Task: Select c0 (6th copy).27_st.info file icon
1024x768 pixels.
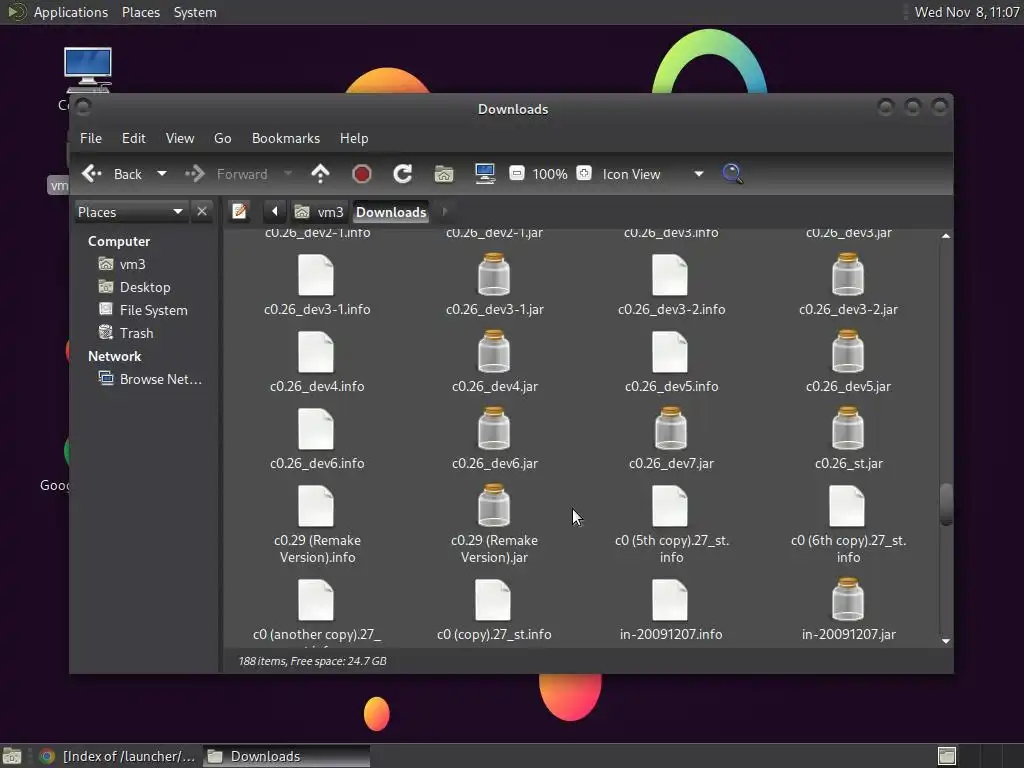Action: click(x=848, y=506)
